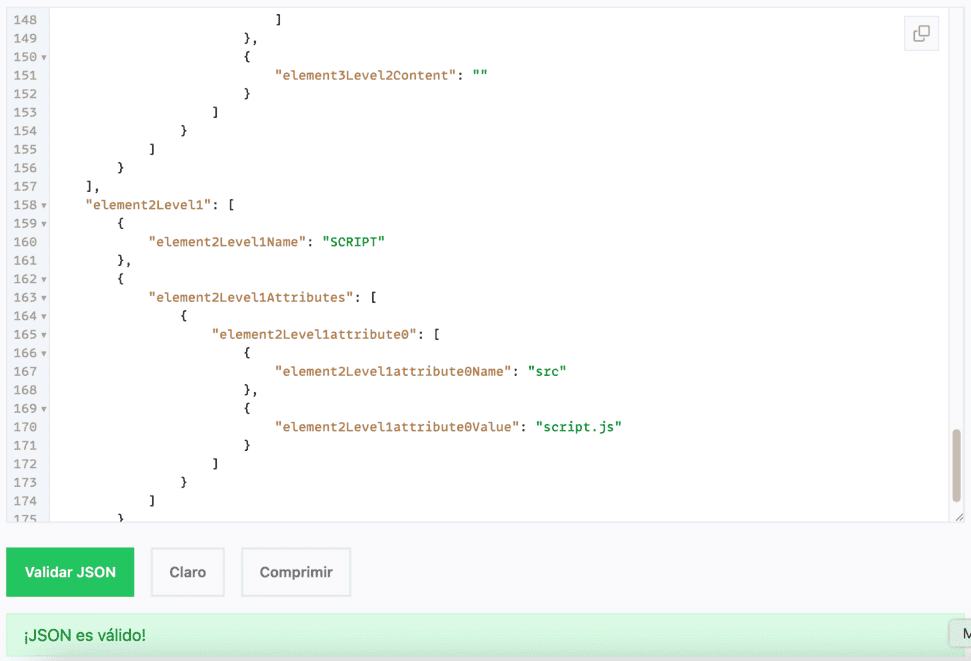The image size is (971, 661).
Task: Collapse the element2Level1attribute0 array at line 165
Action: [x=44, y=335]
